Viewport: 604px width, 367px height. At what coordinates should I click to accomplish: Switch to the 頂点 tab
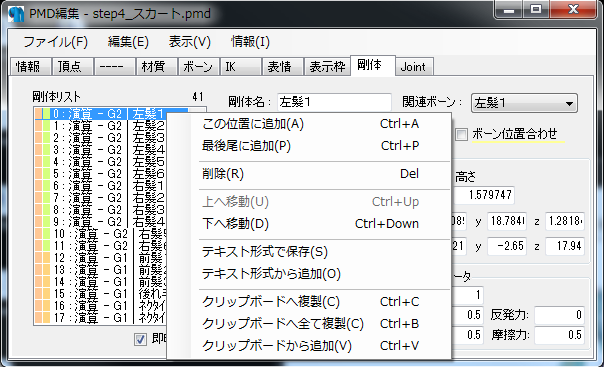(72, 67)
